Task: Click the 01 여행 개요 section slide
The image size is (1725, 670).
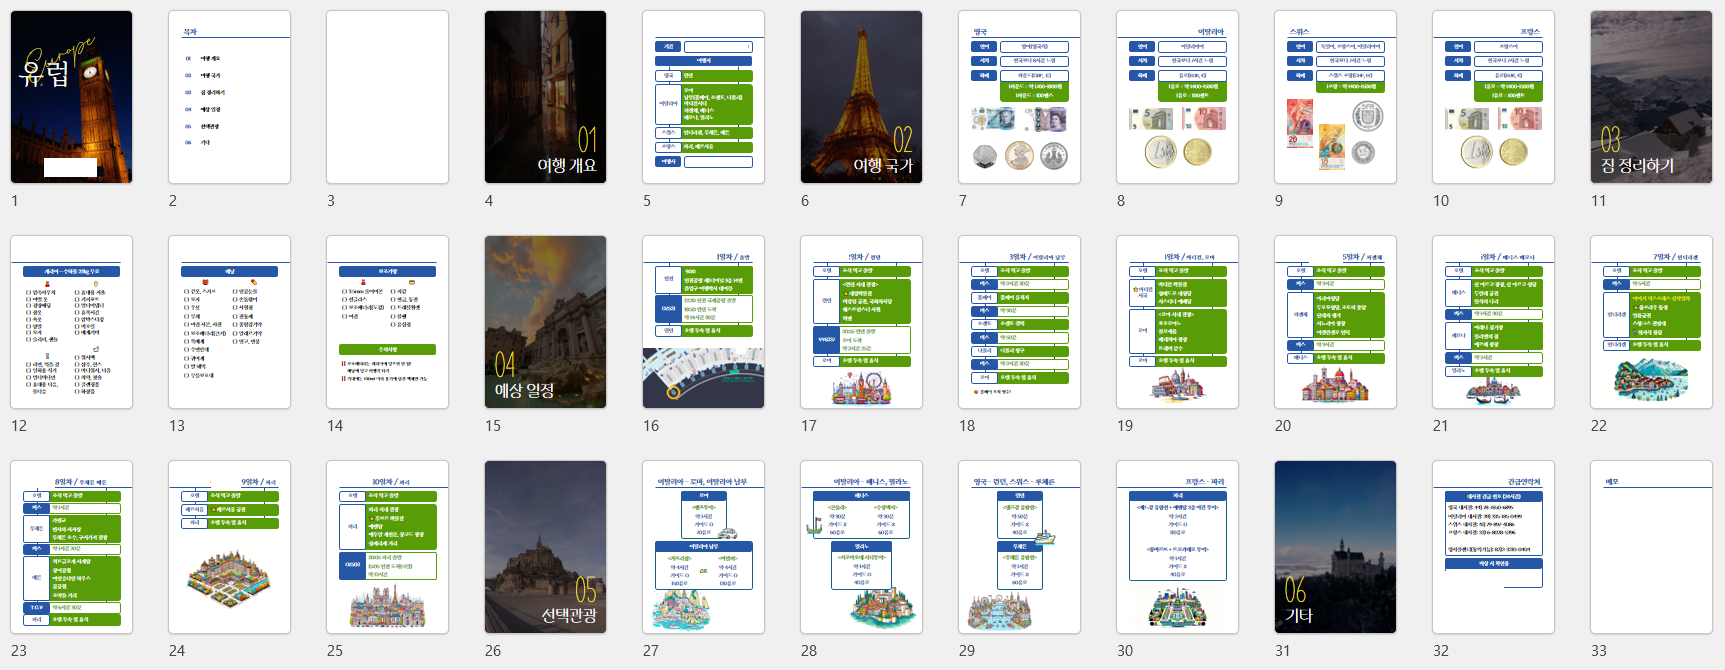Action: tap(545, 97)
